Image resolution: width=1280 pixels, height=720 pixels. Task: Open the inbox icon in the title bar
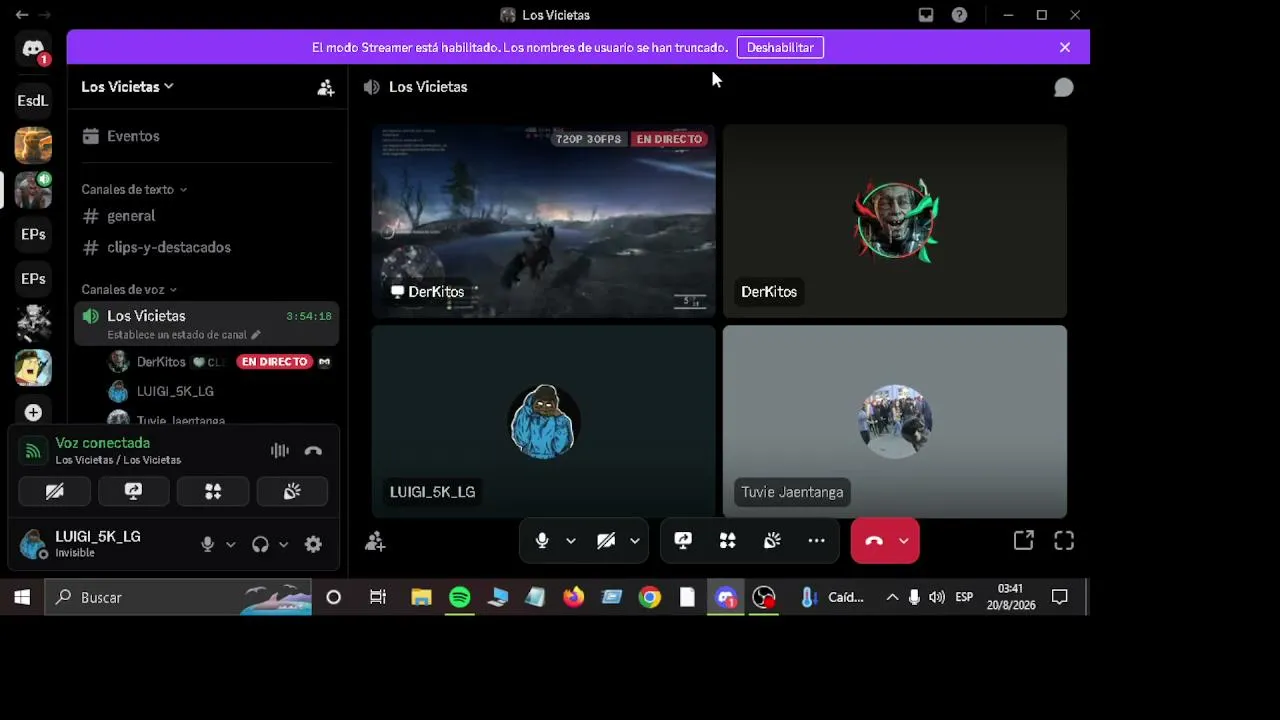pyautogui.click(x=926, y=15)
